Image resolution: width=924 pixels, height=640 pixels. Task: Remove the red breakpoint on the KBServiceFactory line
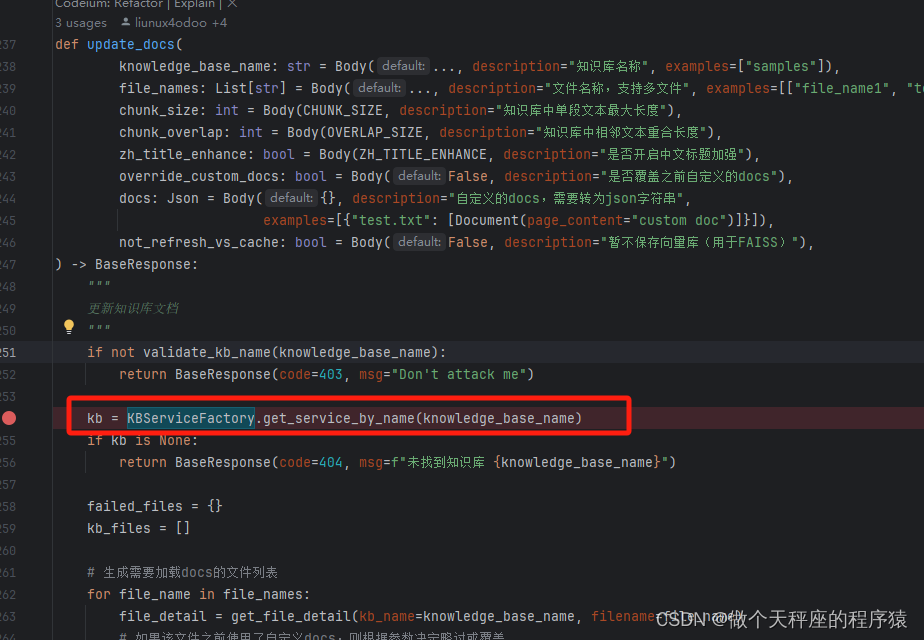pos(9,418)
